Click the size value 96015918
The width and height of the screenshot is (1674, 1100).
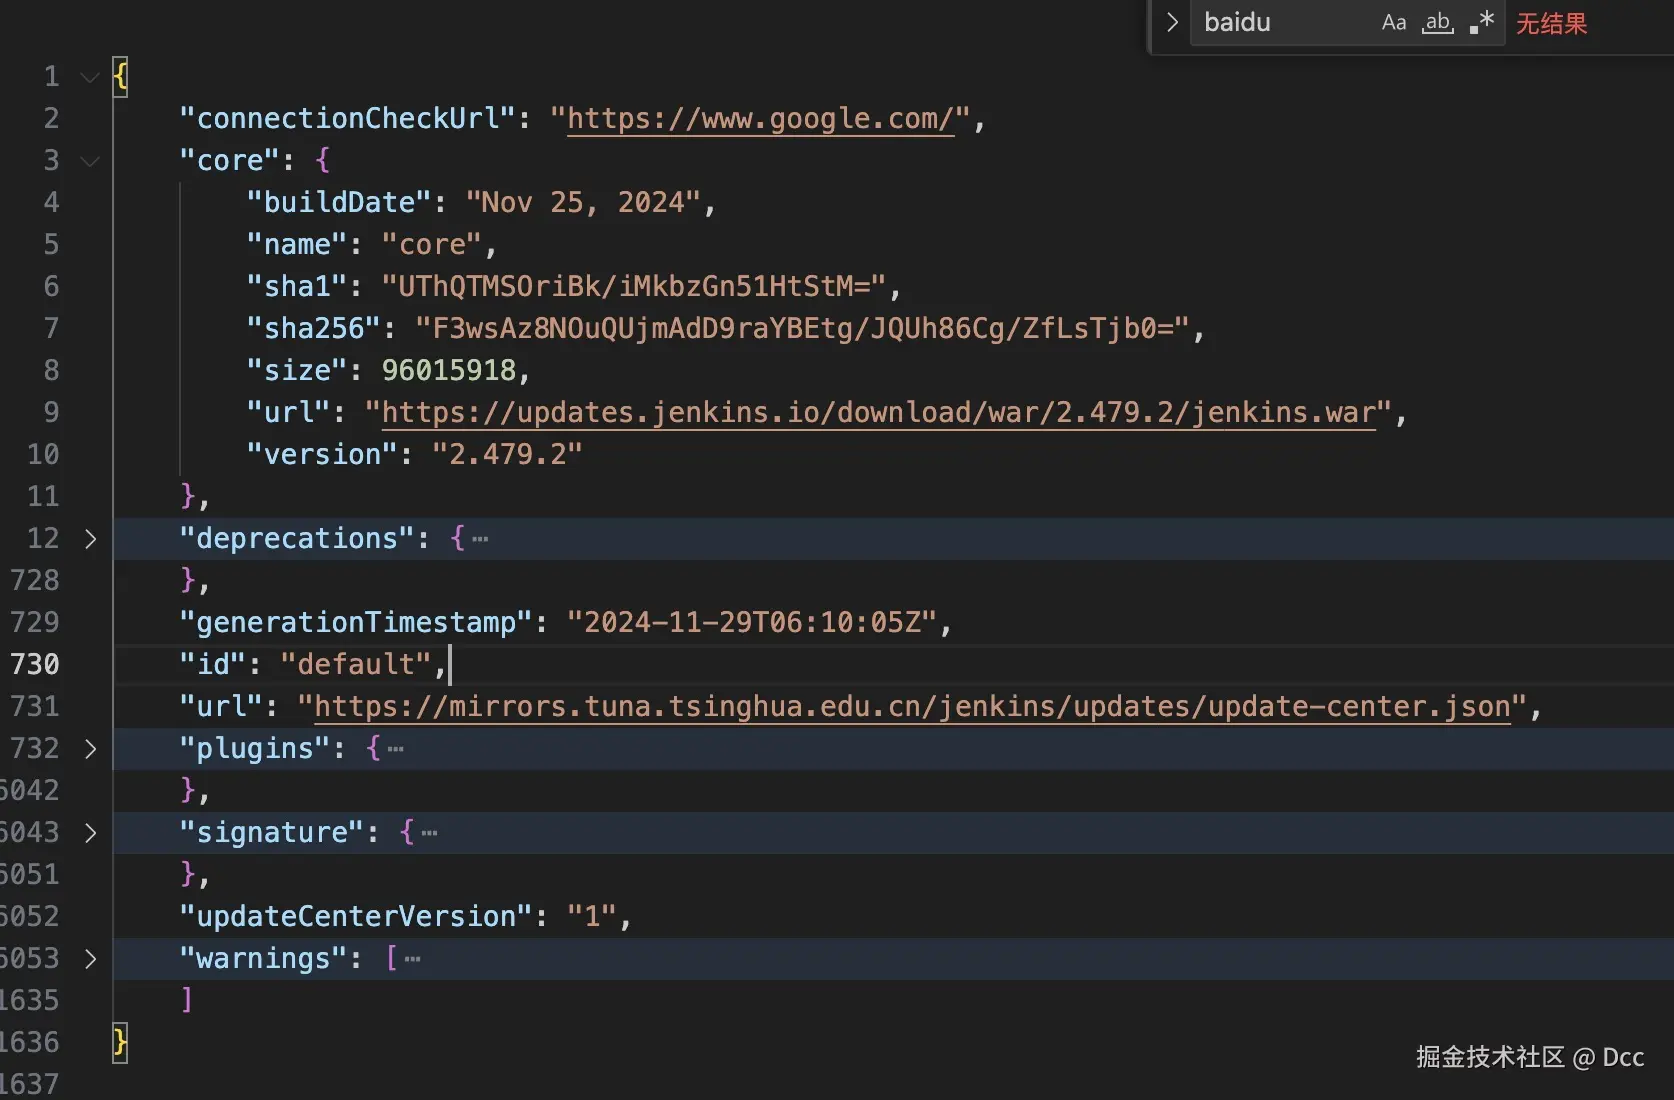point(449,371)
